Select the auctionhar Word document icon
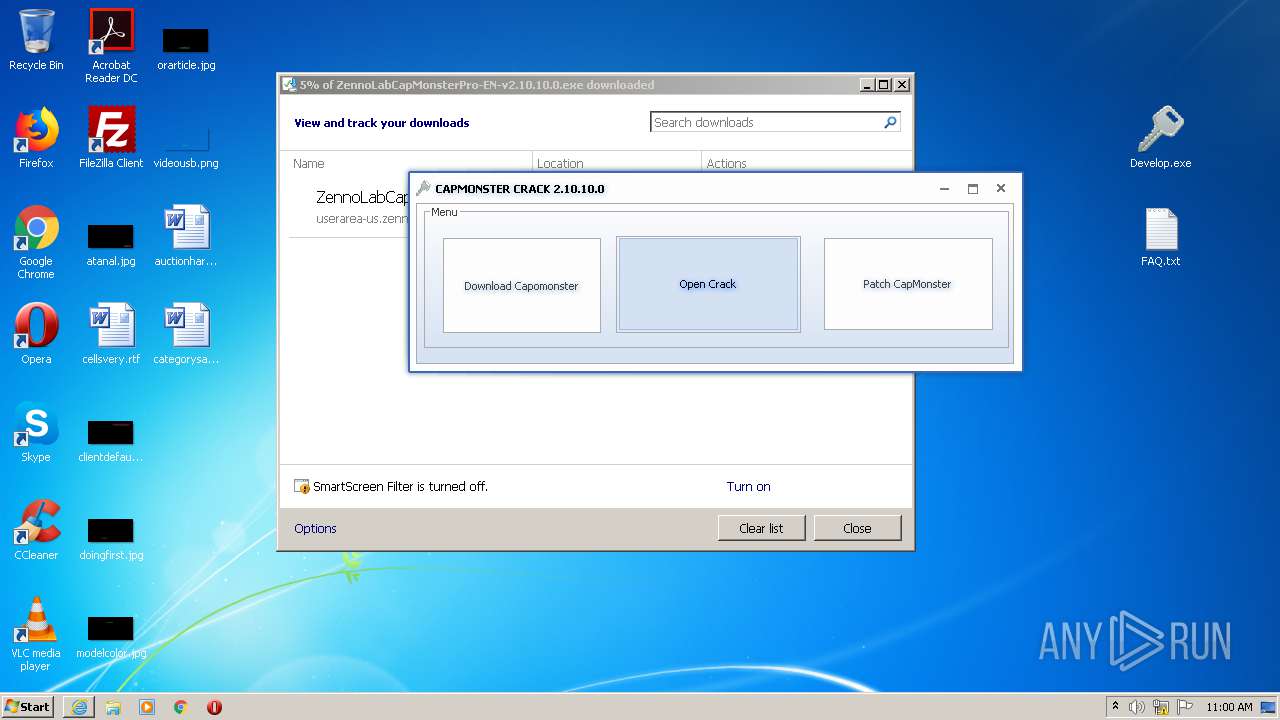This screenshot has width=1280, height=720. [x=186, y=236]
